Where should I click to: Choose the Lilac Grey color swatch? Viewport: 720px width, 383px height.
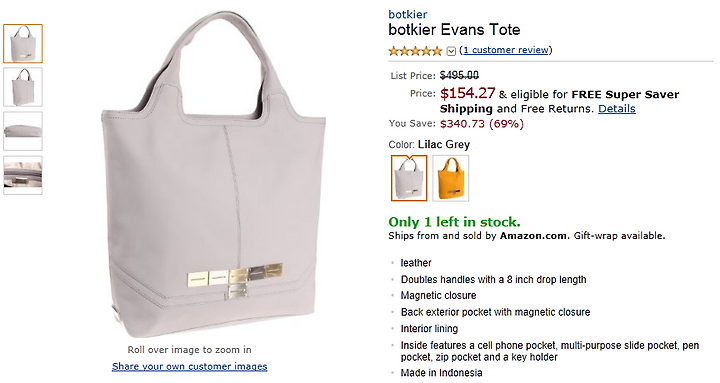tap(409, 178)
